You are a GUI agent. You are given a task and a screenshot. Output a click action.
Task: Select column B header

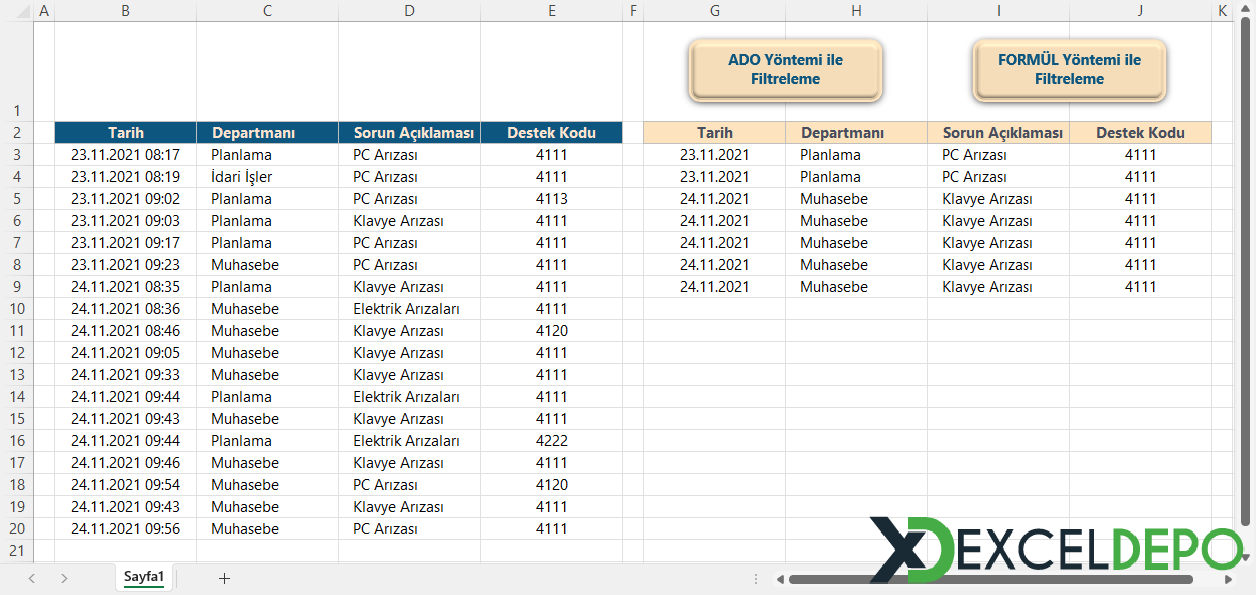point(125,11)
